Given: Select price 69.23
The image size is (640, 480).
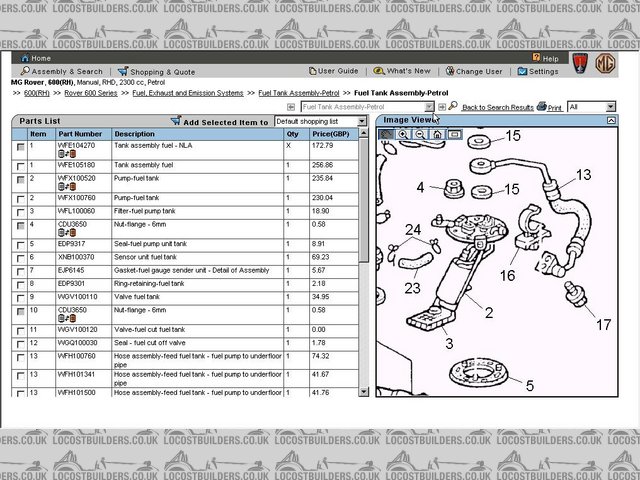Looking at the screenshot, I should click(x=320, y=257).
